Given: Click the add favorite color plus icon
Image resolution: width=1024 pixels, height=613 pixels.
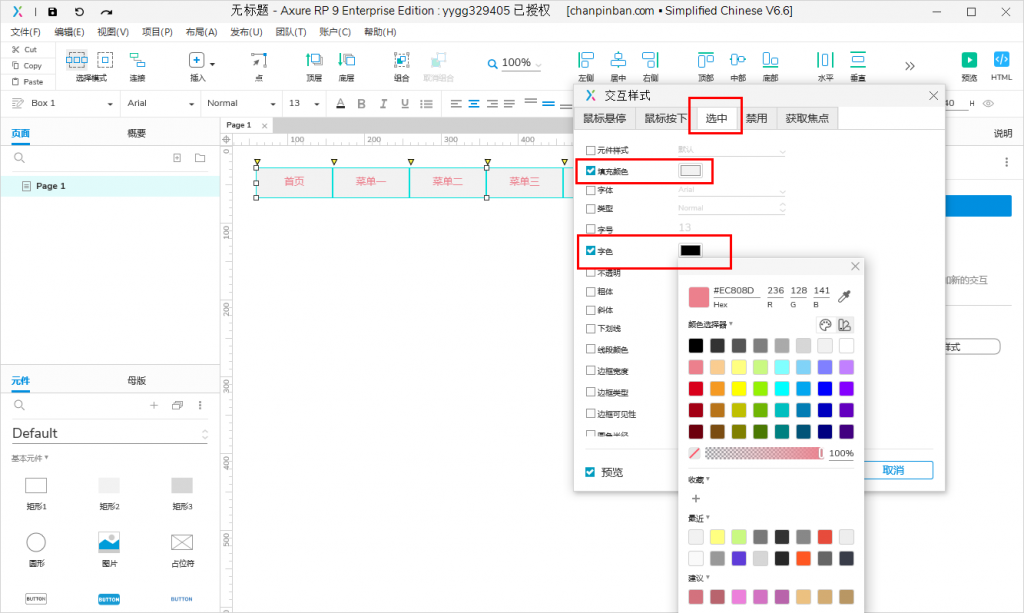Looking at the screenshot, I should 696,498.
